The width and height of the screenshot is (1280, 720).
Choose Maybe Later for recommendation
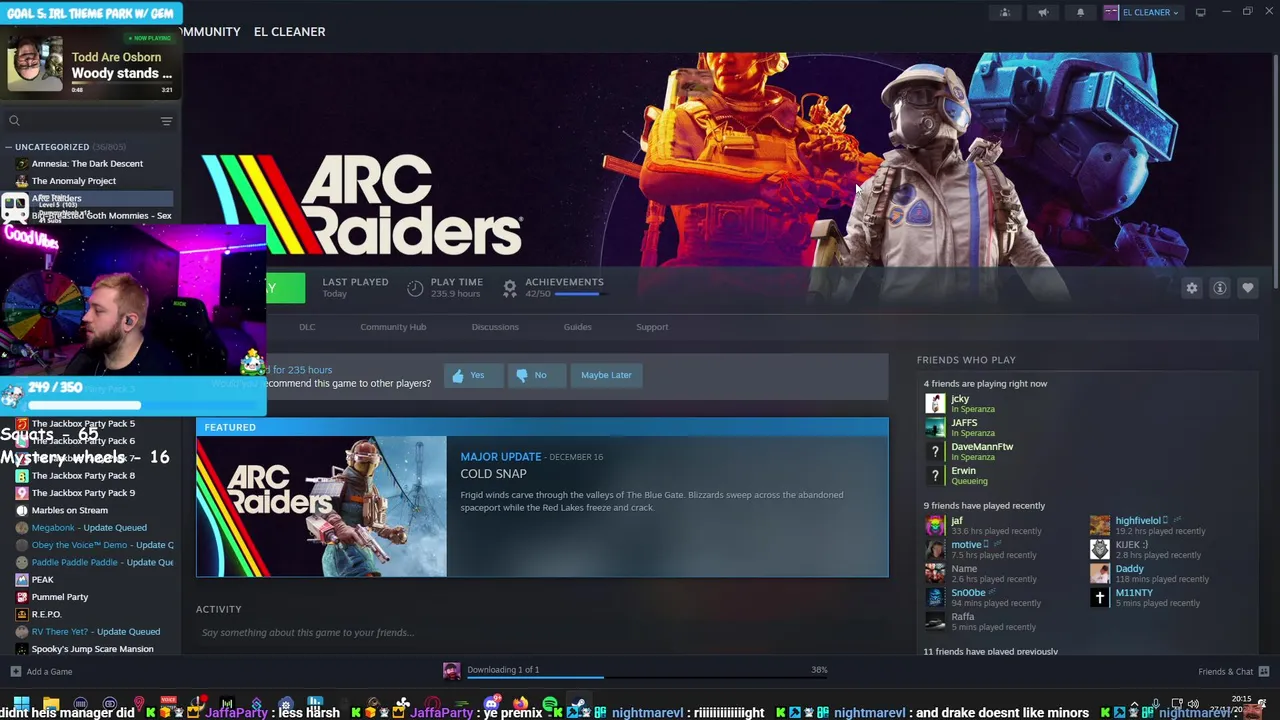point(606,375)
